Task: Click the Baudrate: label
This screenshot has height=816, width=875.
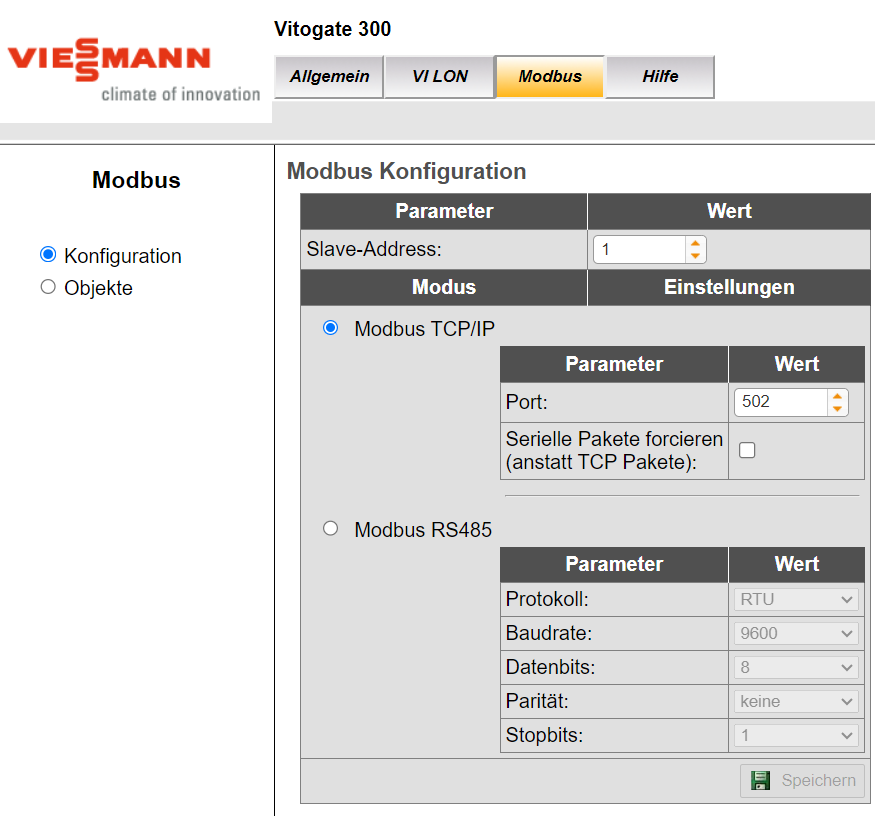Action: [x=549, y=633]
